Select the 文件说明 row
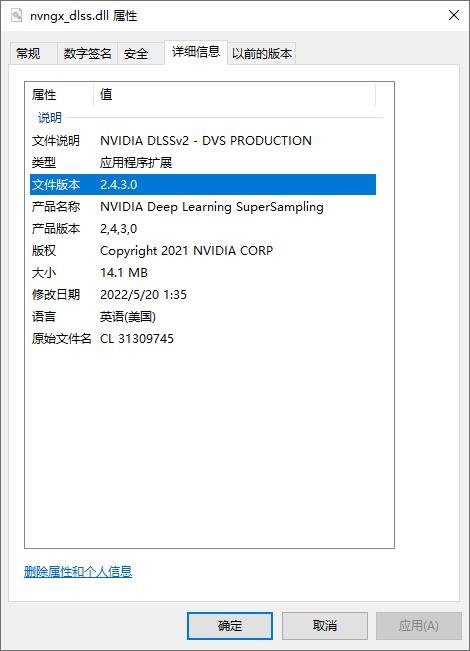Viewport: 470px width, 651px height. click(203, 141)
